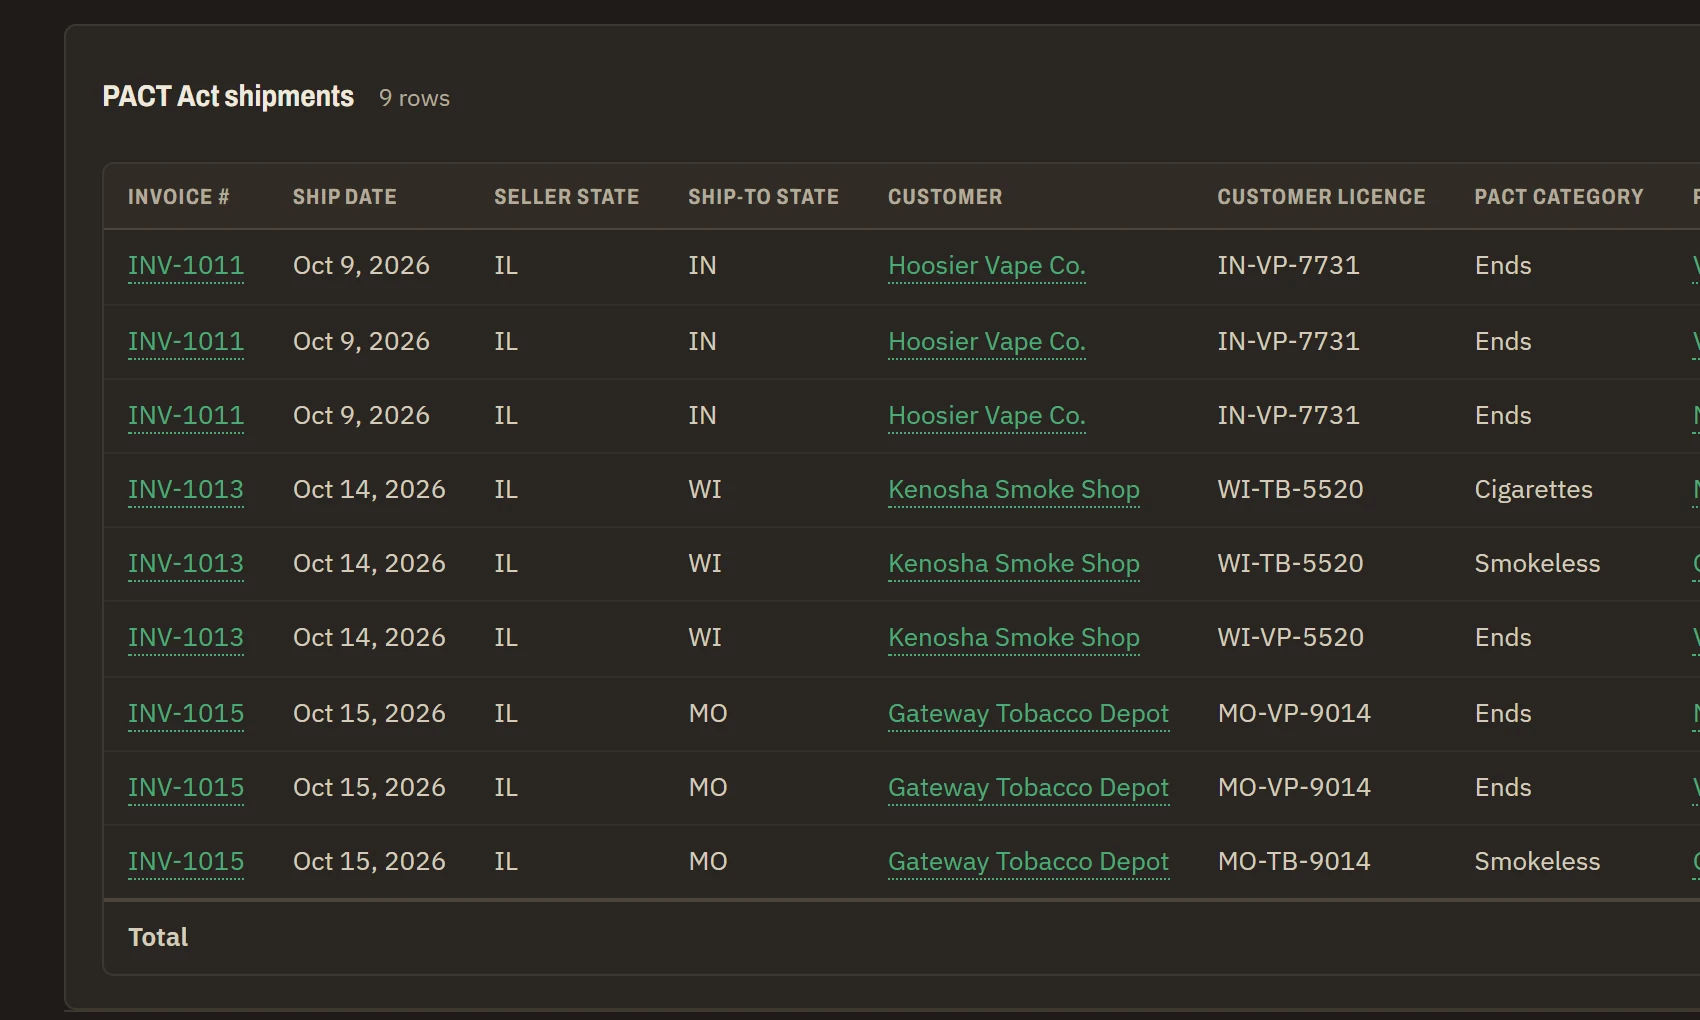Open INV-1013 link in the Wisconsin Smokeless row
Screen dimensions: 1700x1020
186,564
